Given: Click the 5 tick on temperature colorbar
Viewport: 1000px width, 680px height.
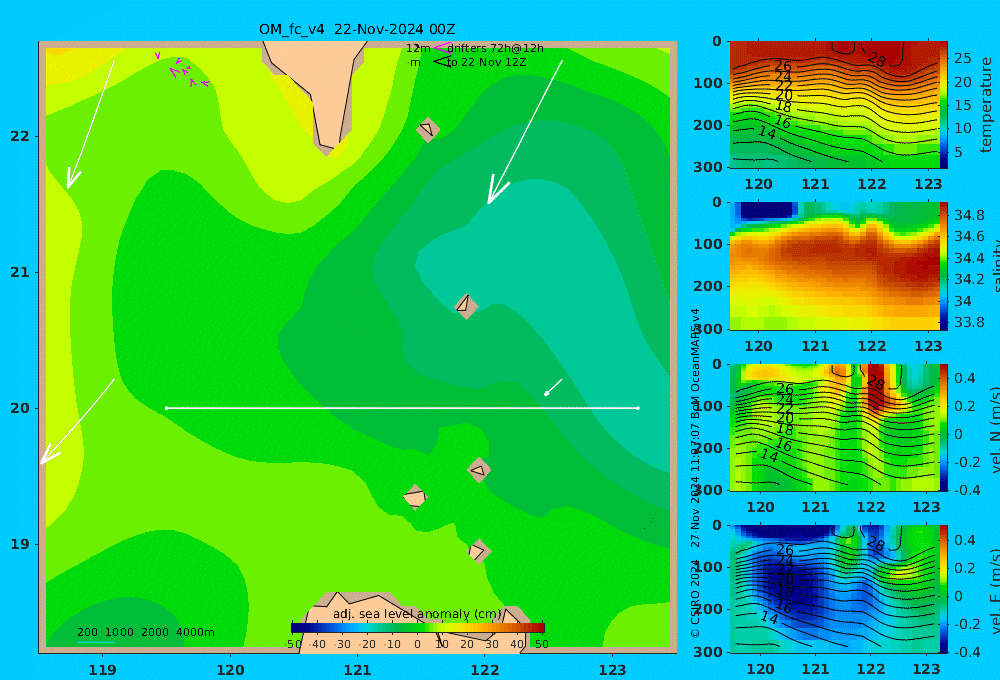Looking at the screenshot, I should [958, 152].
